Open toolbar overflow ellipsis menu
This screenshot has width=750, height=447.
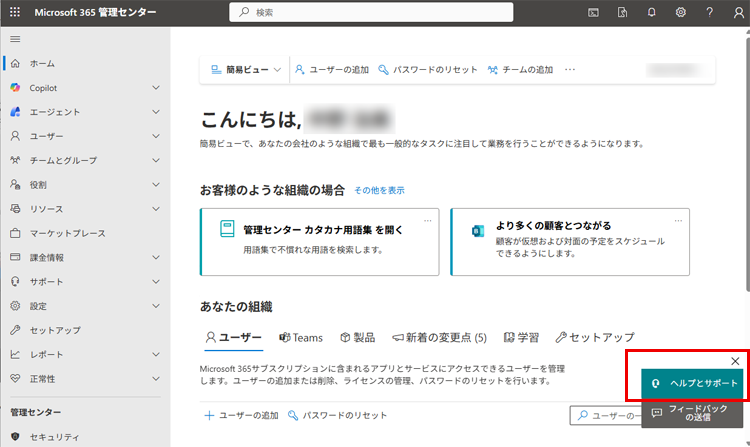(x=570, y=70)
